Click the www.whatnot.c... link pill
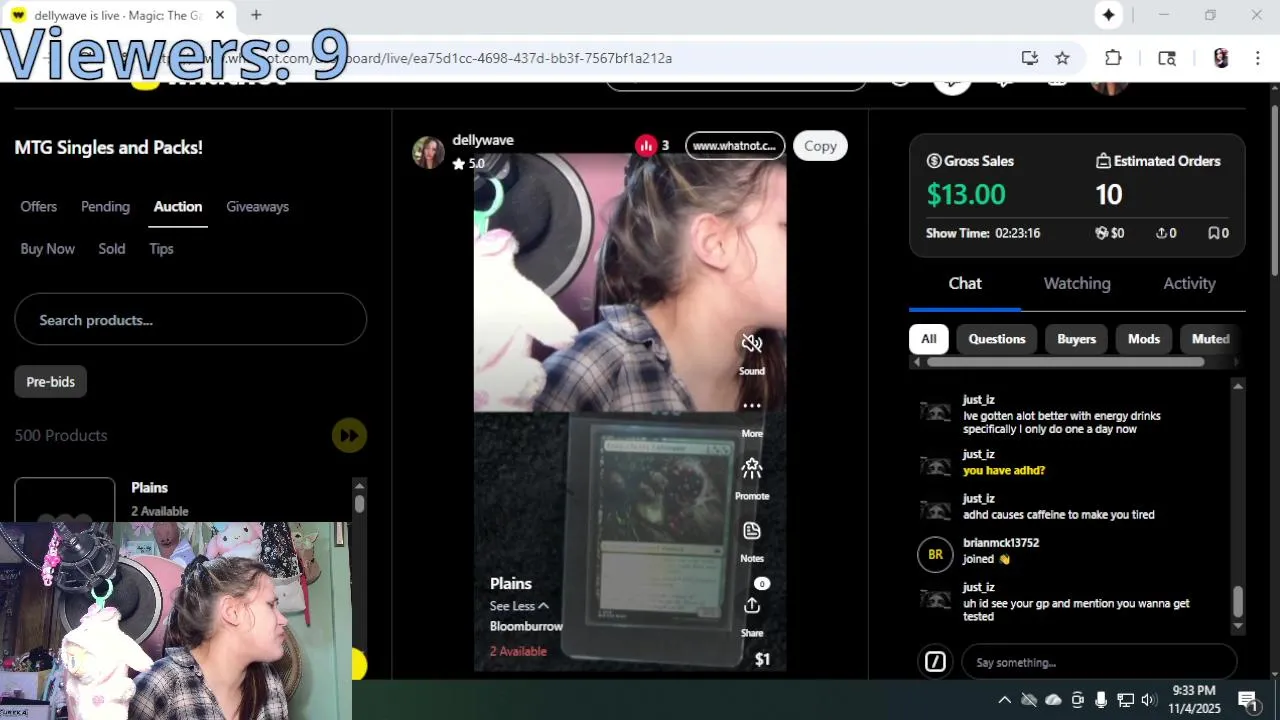Viewport: 1280px width, 720px height. (x=735, y=146)
